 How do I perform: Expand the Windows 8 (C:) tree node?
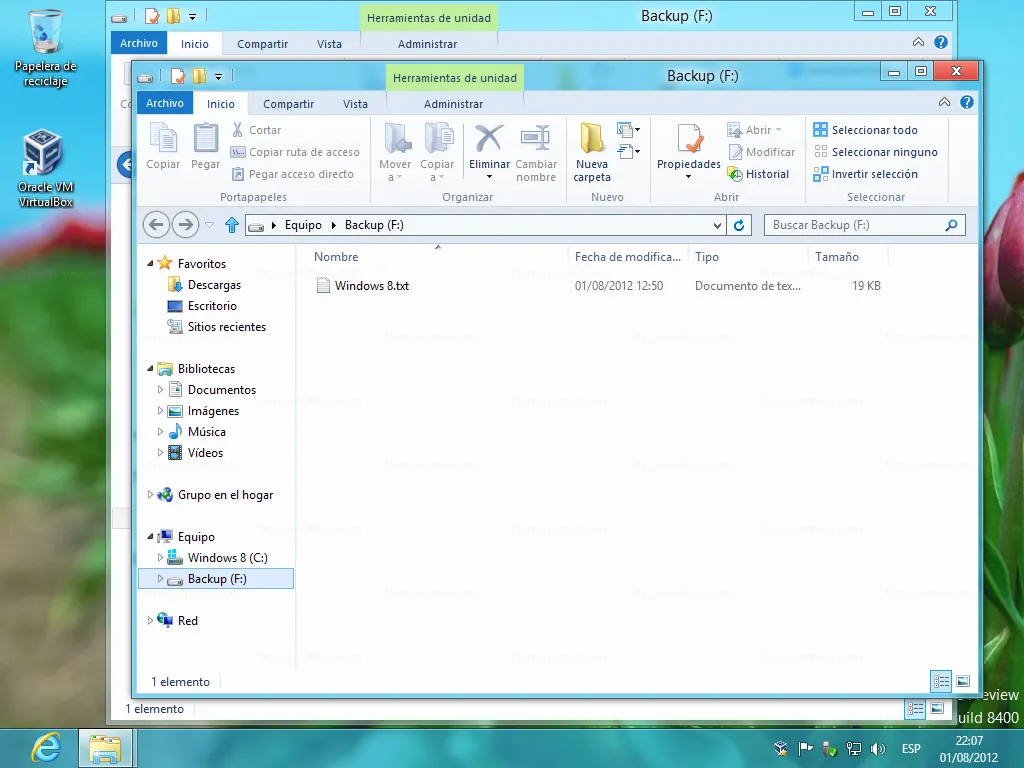coord(160,558)
